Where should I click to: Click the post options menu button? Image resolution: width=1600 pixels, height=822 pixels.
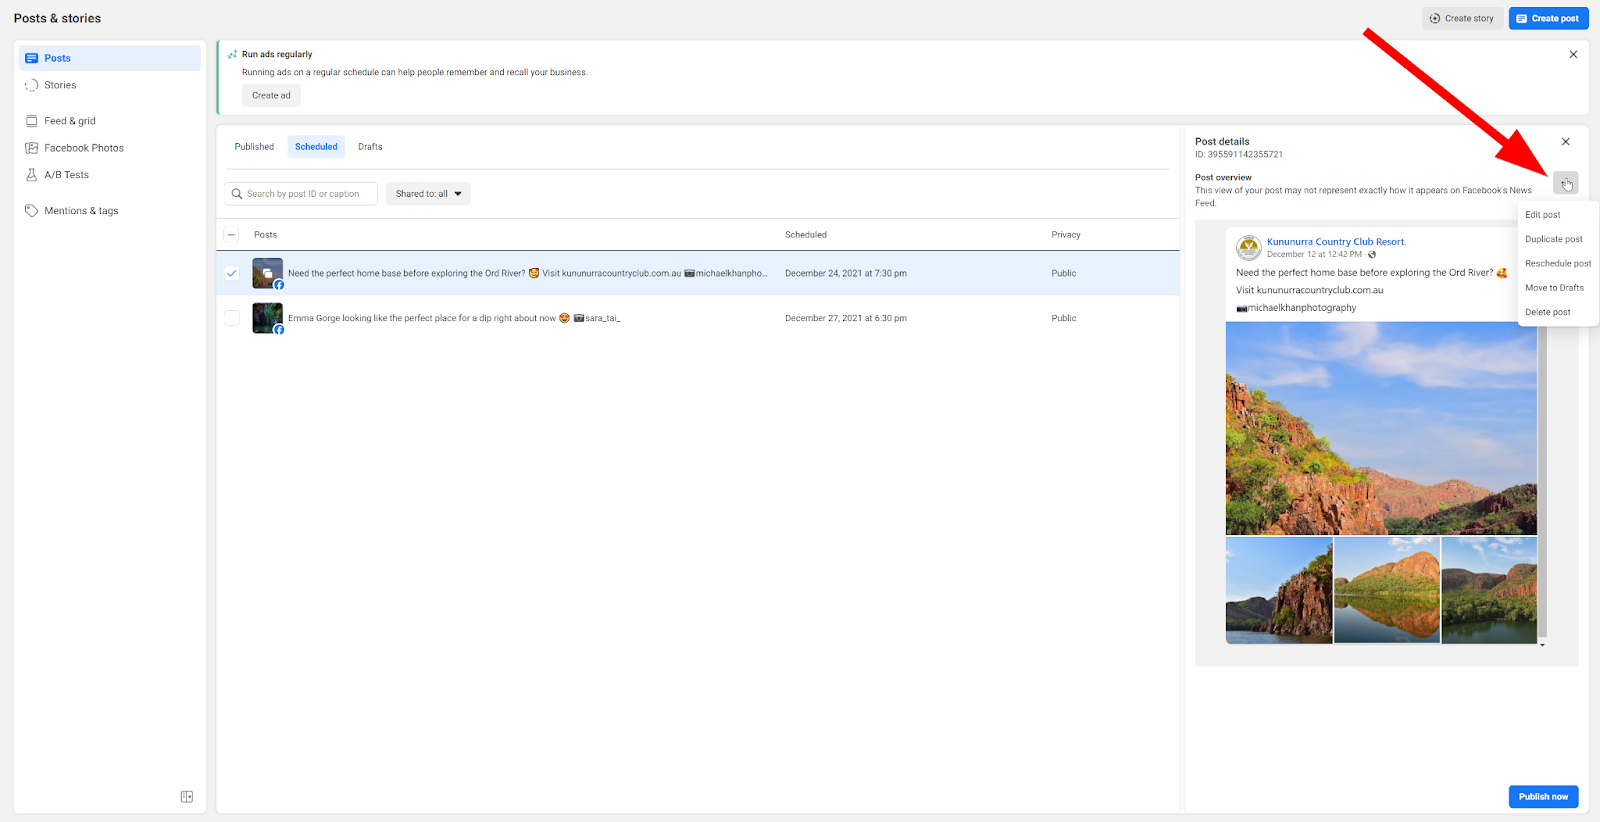[1566, 184]
